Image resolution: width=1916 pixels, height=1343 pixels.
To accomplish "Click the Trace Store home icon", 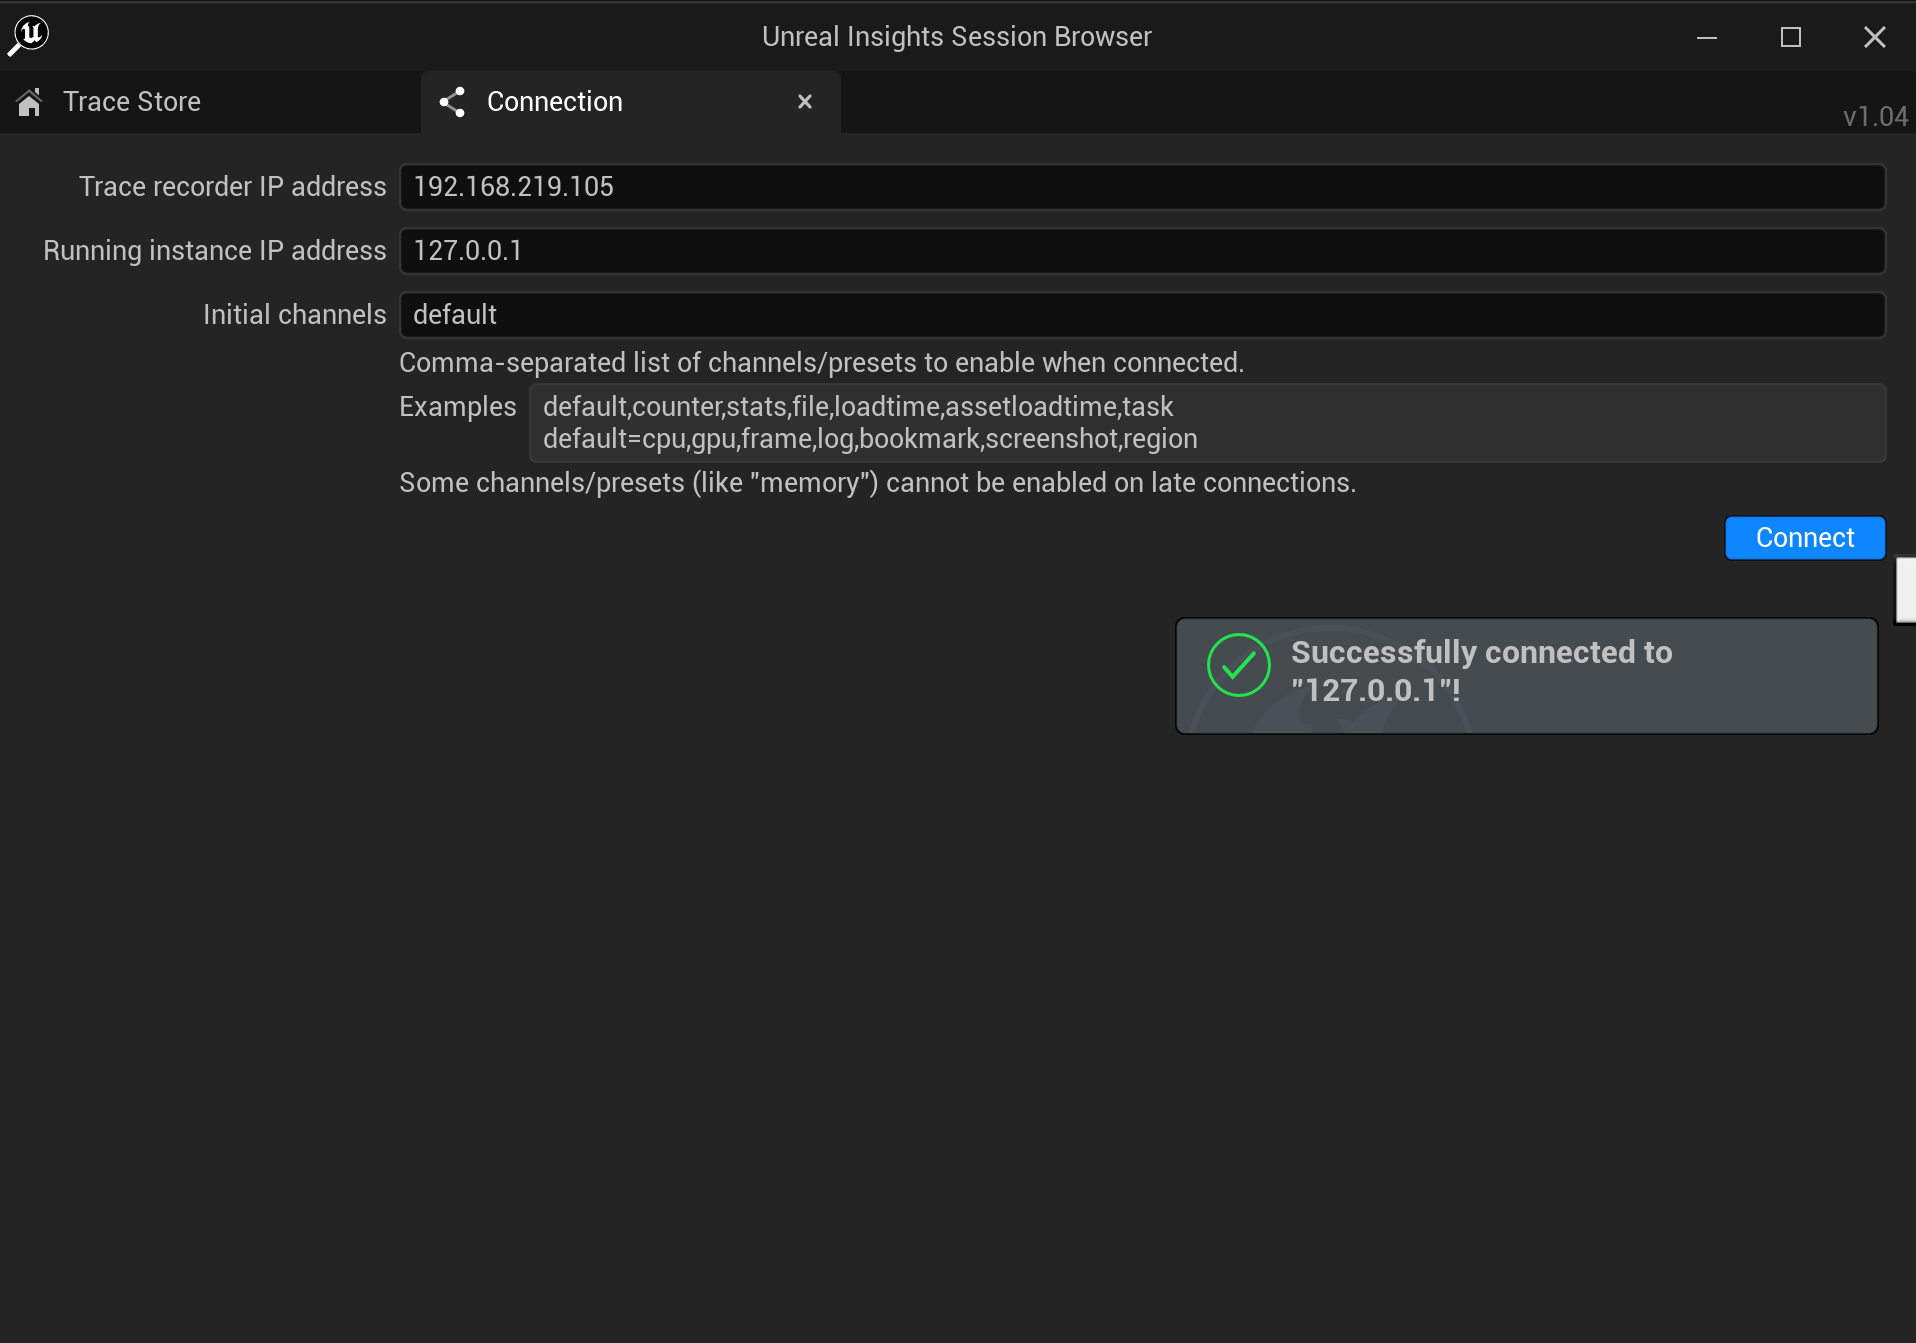I will [30, 102].
